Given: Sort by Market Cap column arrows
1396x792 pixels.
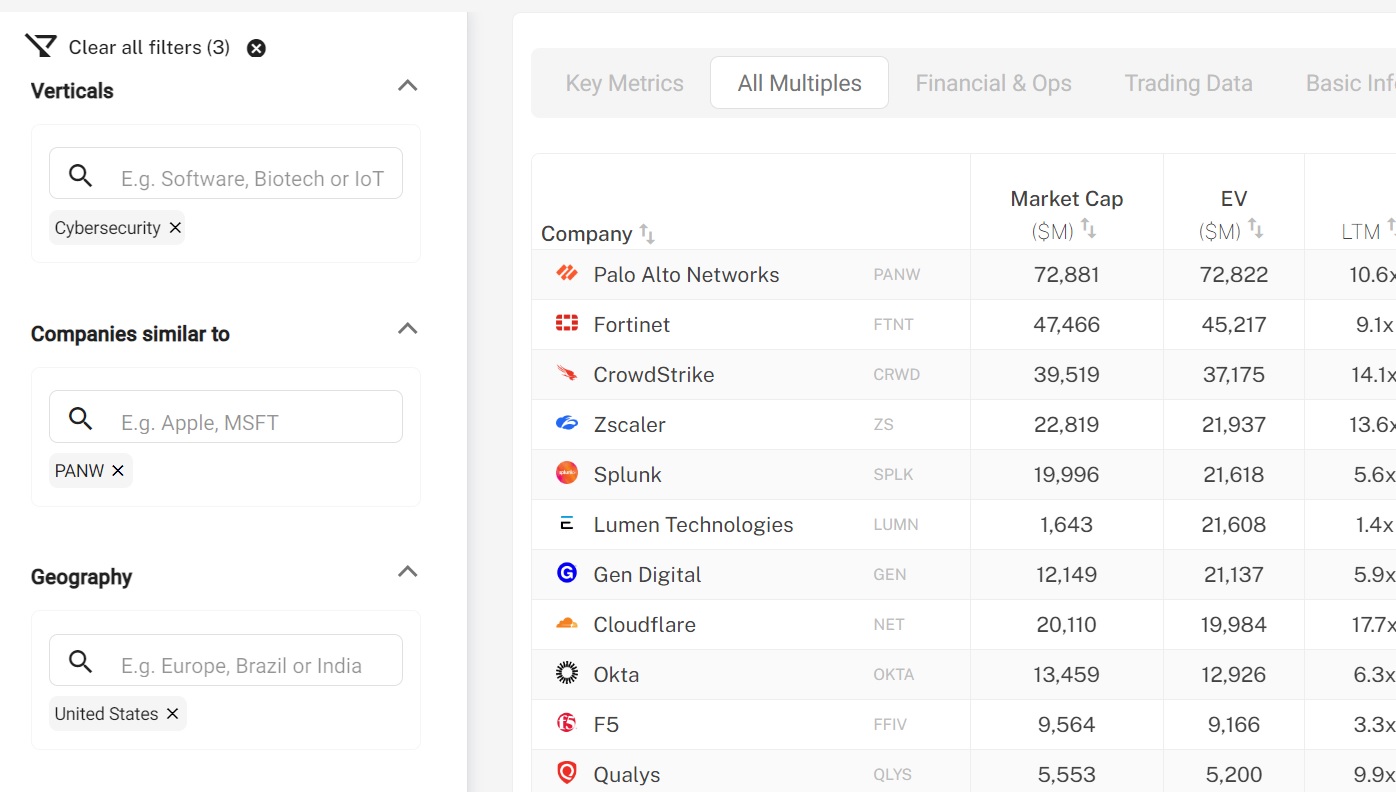Looking at the screenshot, I should (1088, 230).
